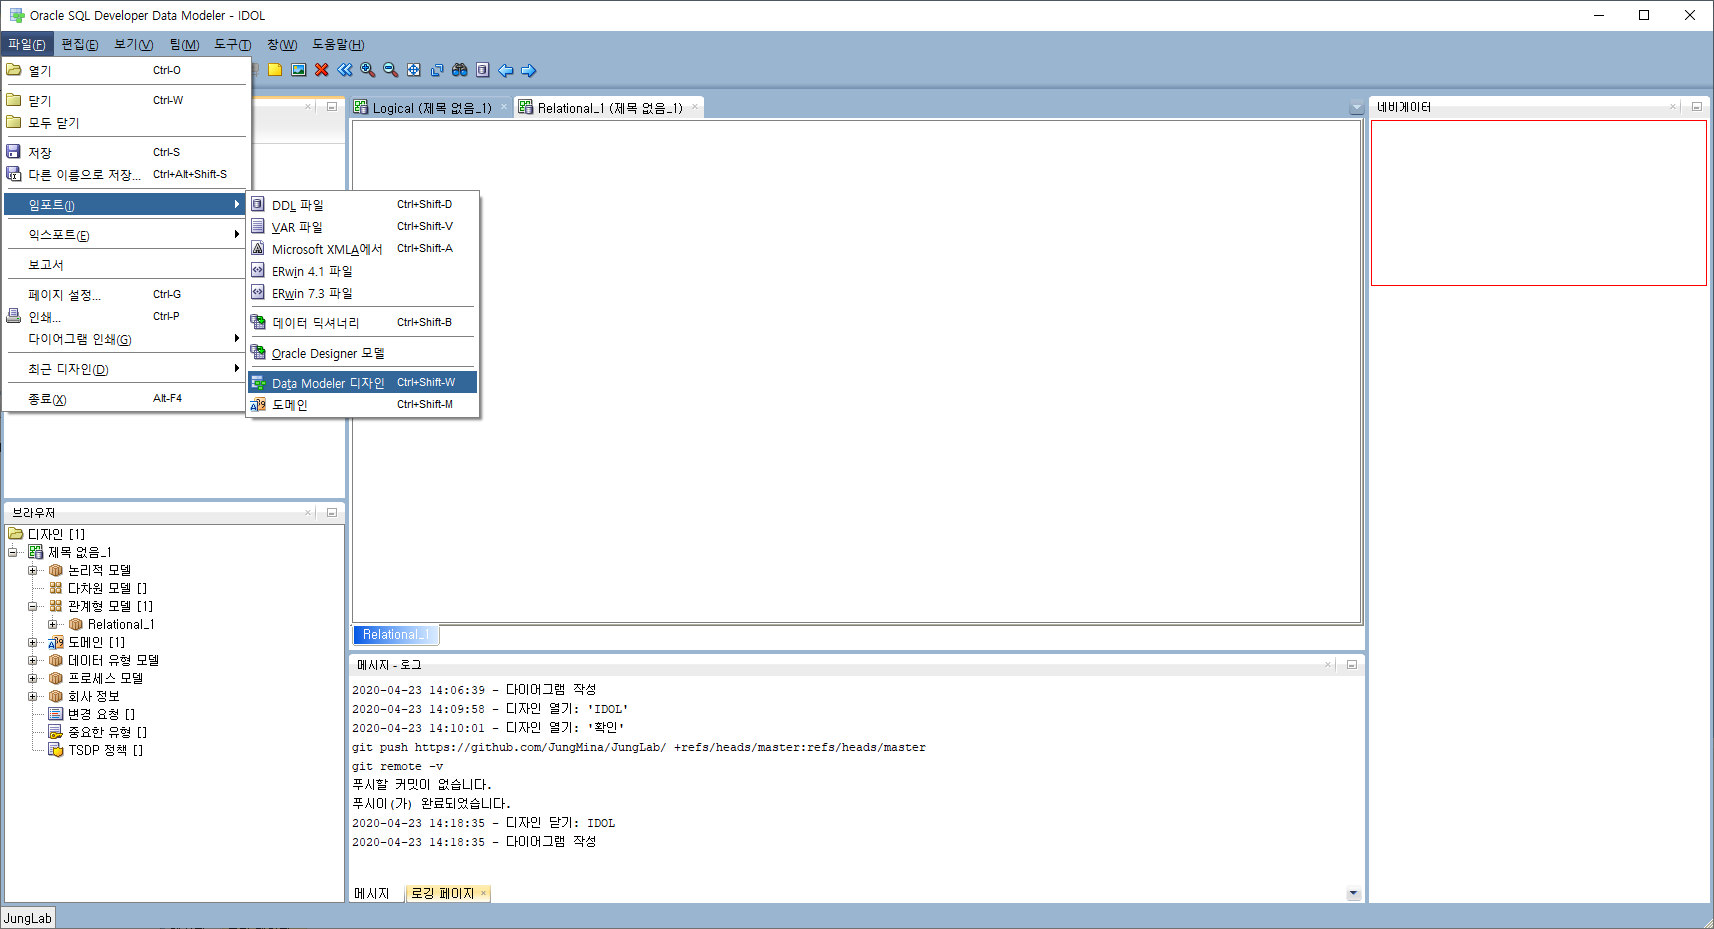Click the double left chevron toolbar icon
The image size is (1714, 929).
345,70
